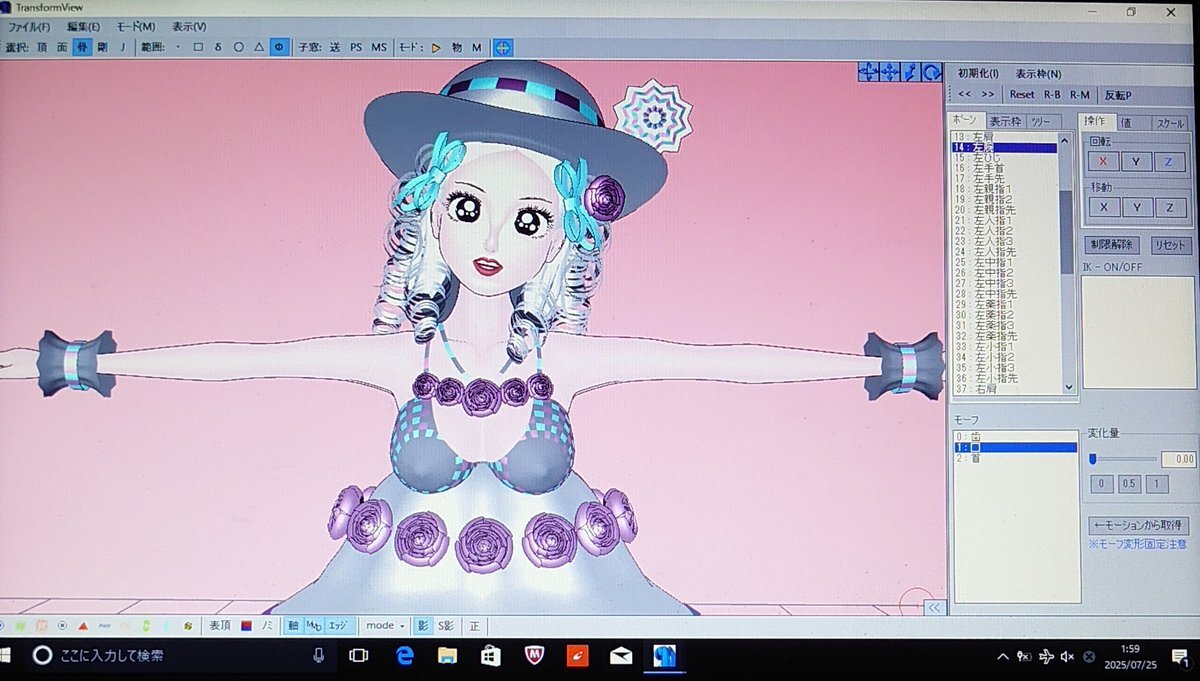Screen dimensions: 1200x681
Task: Open the 編集(E) menu
Action: 84,27
